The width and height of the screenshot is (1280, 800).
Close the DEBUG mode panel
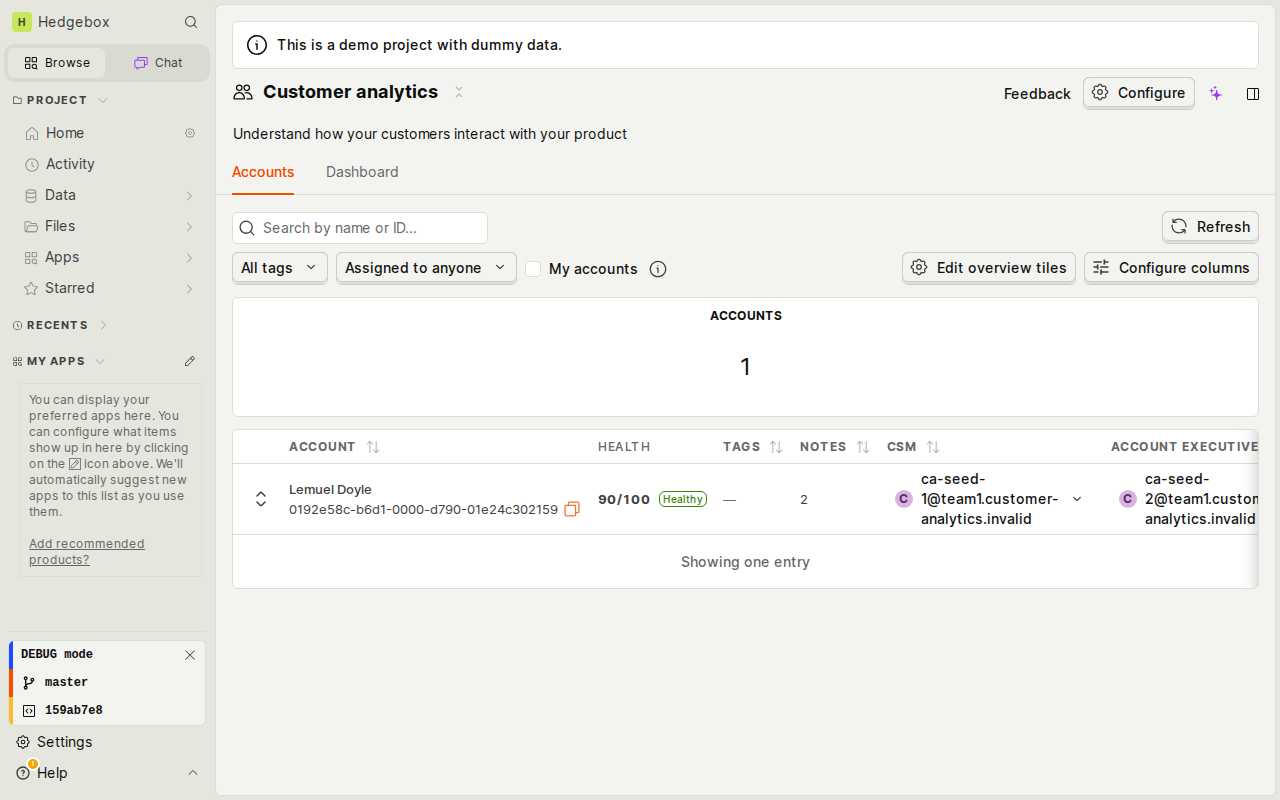pyautogui.click(x=190, y=655)
